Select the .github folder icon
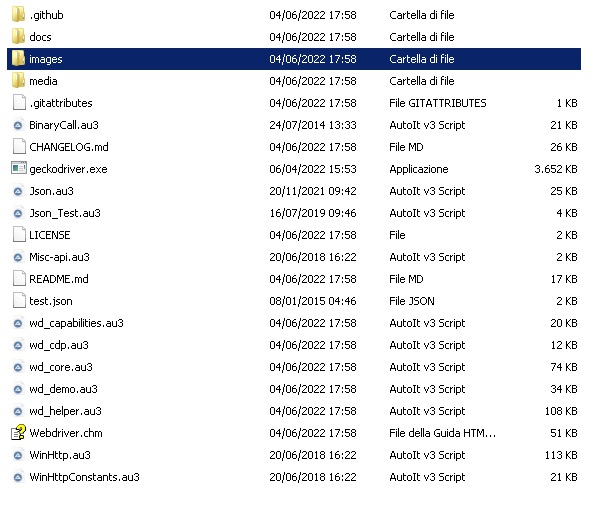 tap(18, 15)
